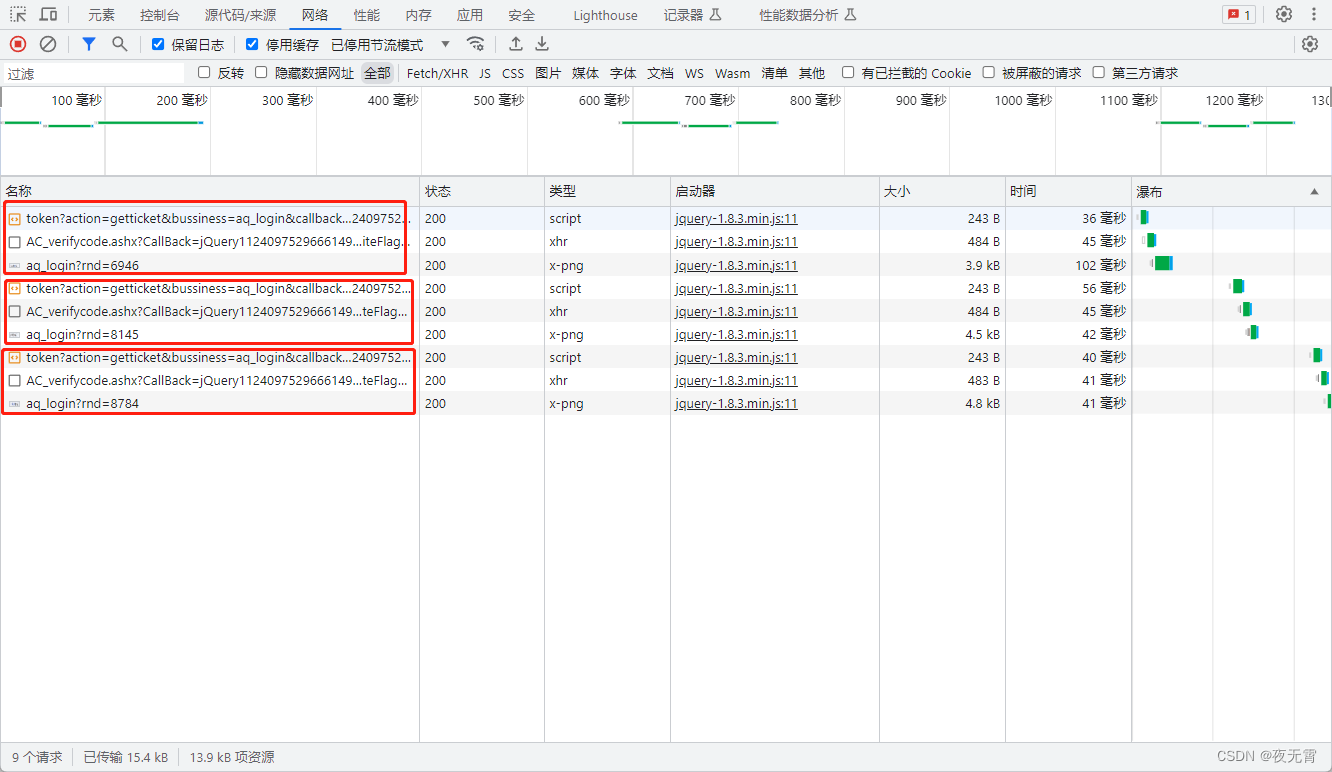1332x772 pixels.
Task: Sort by 瀑布 column arrow
Action: click(1314, 191)
